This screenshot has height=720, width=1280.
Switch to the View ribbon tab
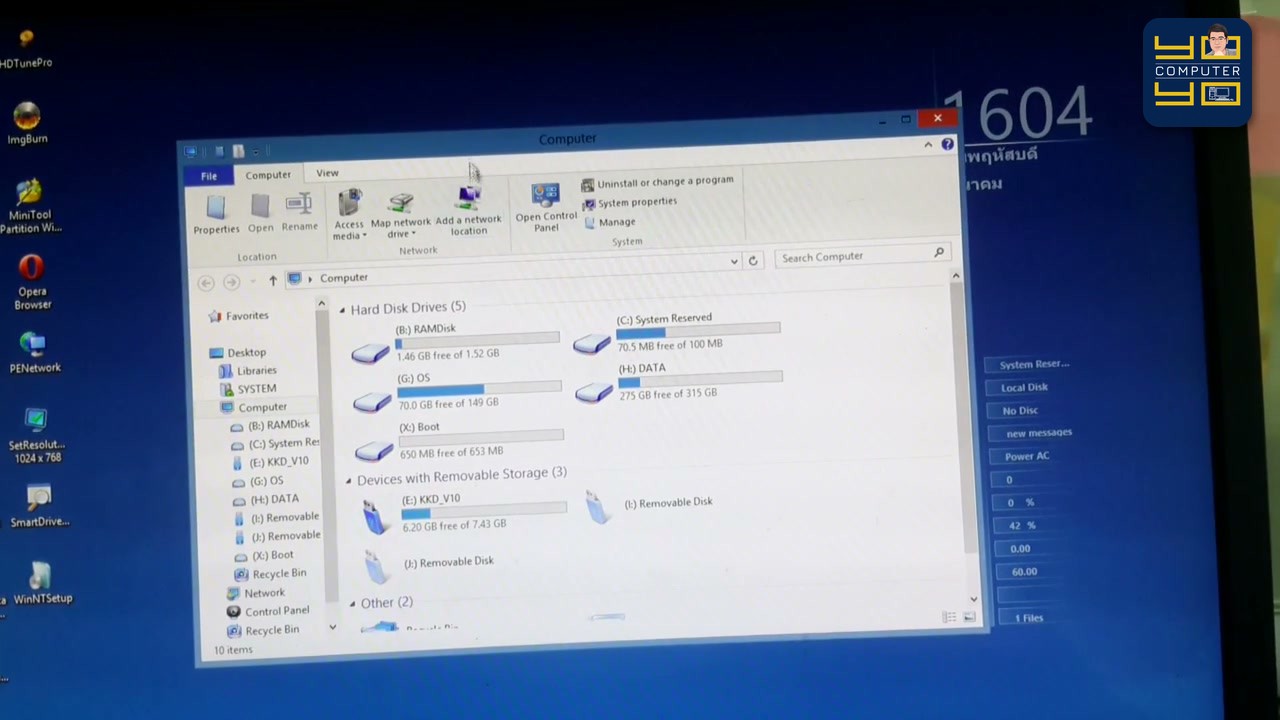click(x=327, y=173)
